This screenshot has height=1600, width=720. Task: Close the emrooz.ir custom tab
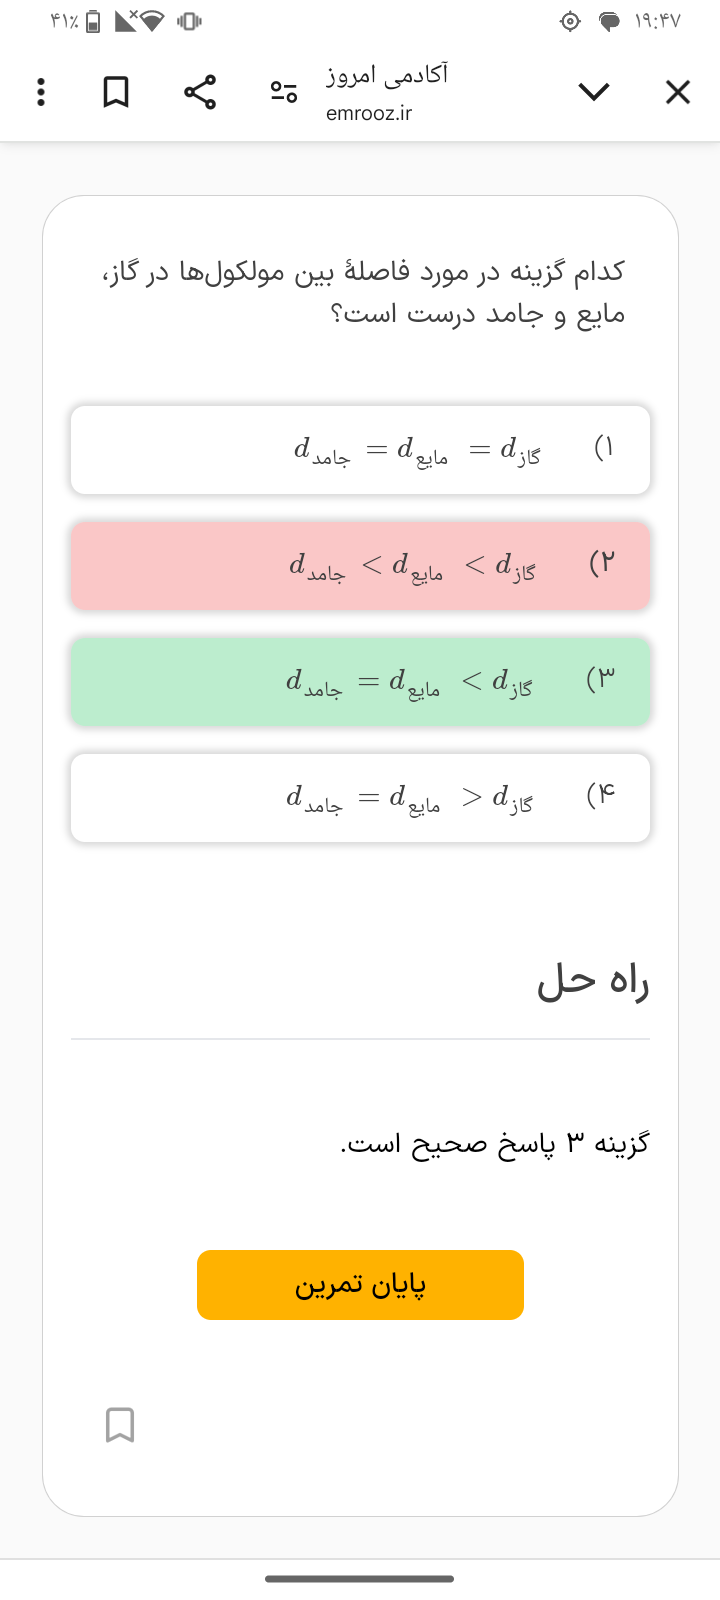coord(678,92)
